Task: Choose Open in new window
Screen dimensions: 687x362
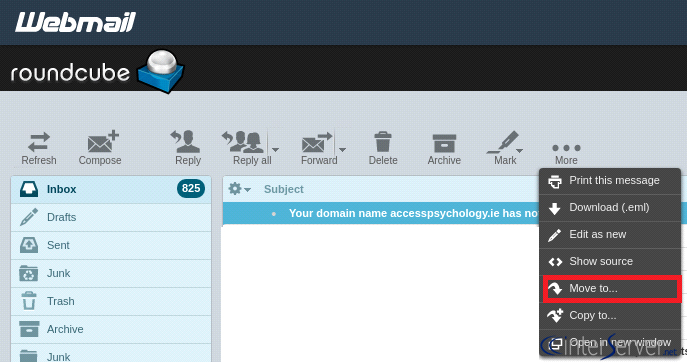Action: (x=610, y=343)
